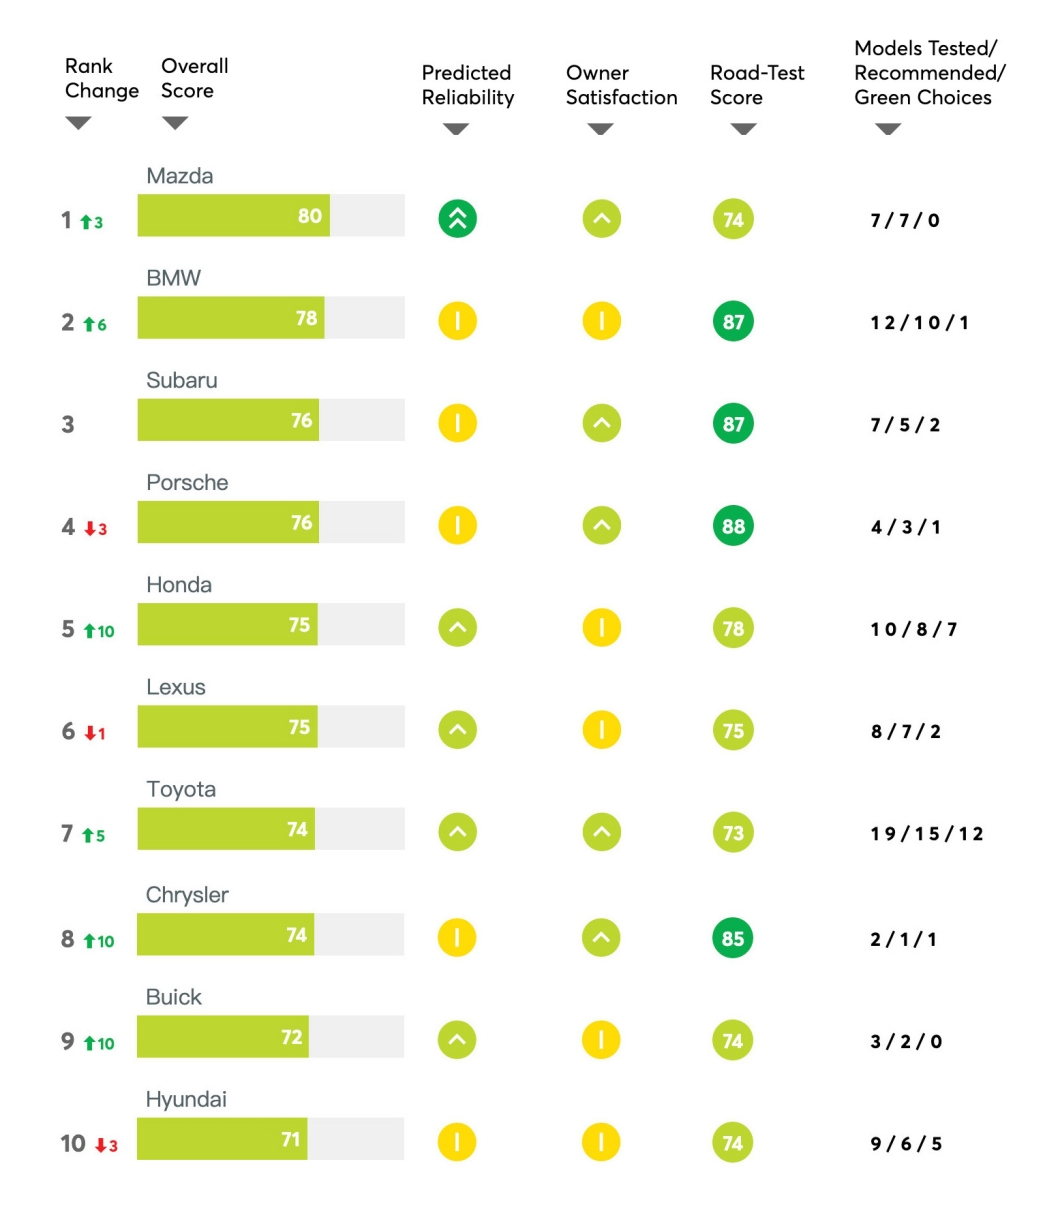Open the Mazda brand name link

coord(180,176)
